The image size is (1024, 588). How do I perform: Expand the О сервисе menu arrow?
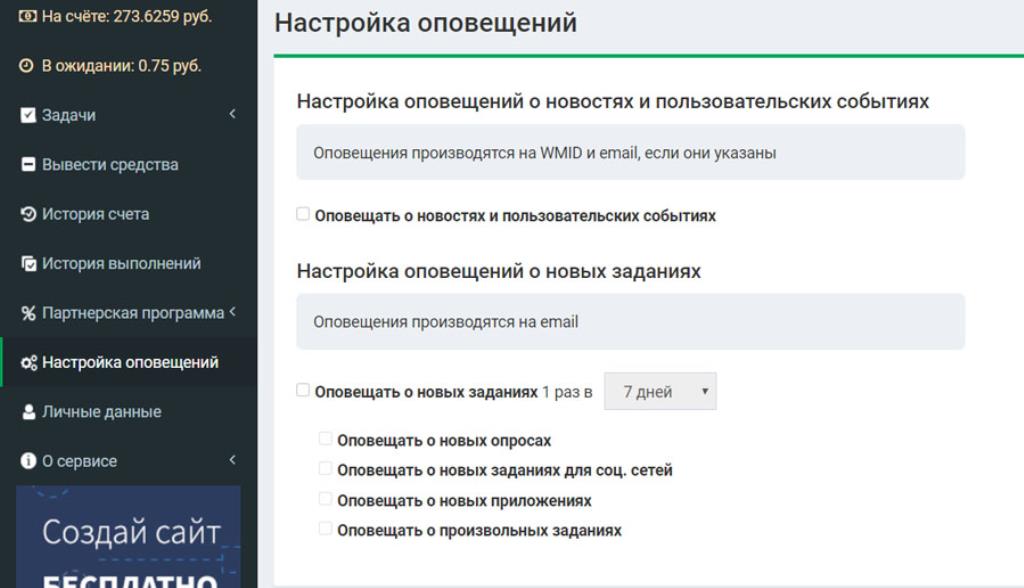pos(232,460)
